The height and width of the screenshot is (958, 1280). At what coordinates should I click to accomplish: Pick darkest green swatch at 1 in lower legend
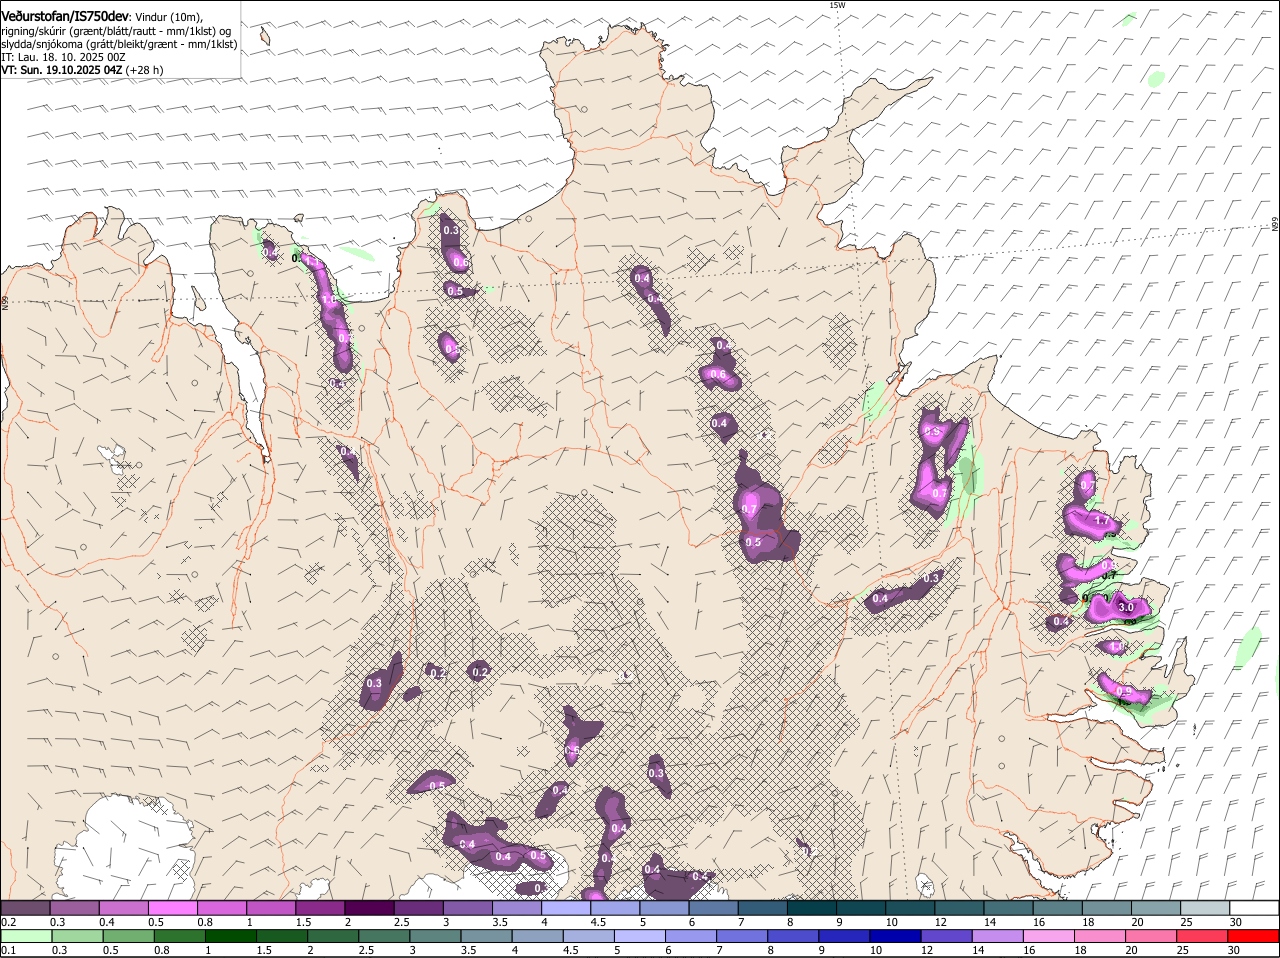click(231, 936)
